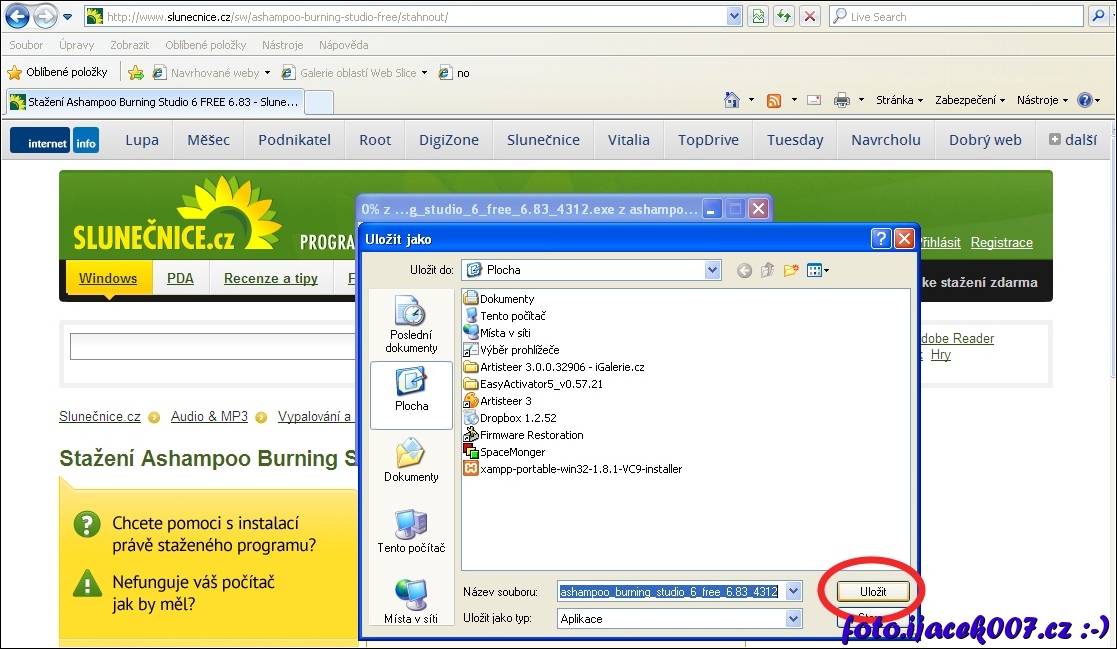1117x649 pixels.
Task: Open the view menu icon in save dialog
Action: tap(817, 270)
